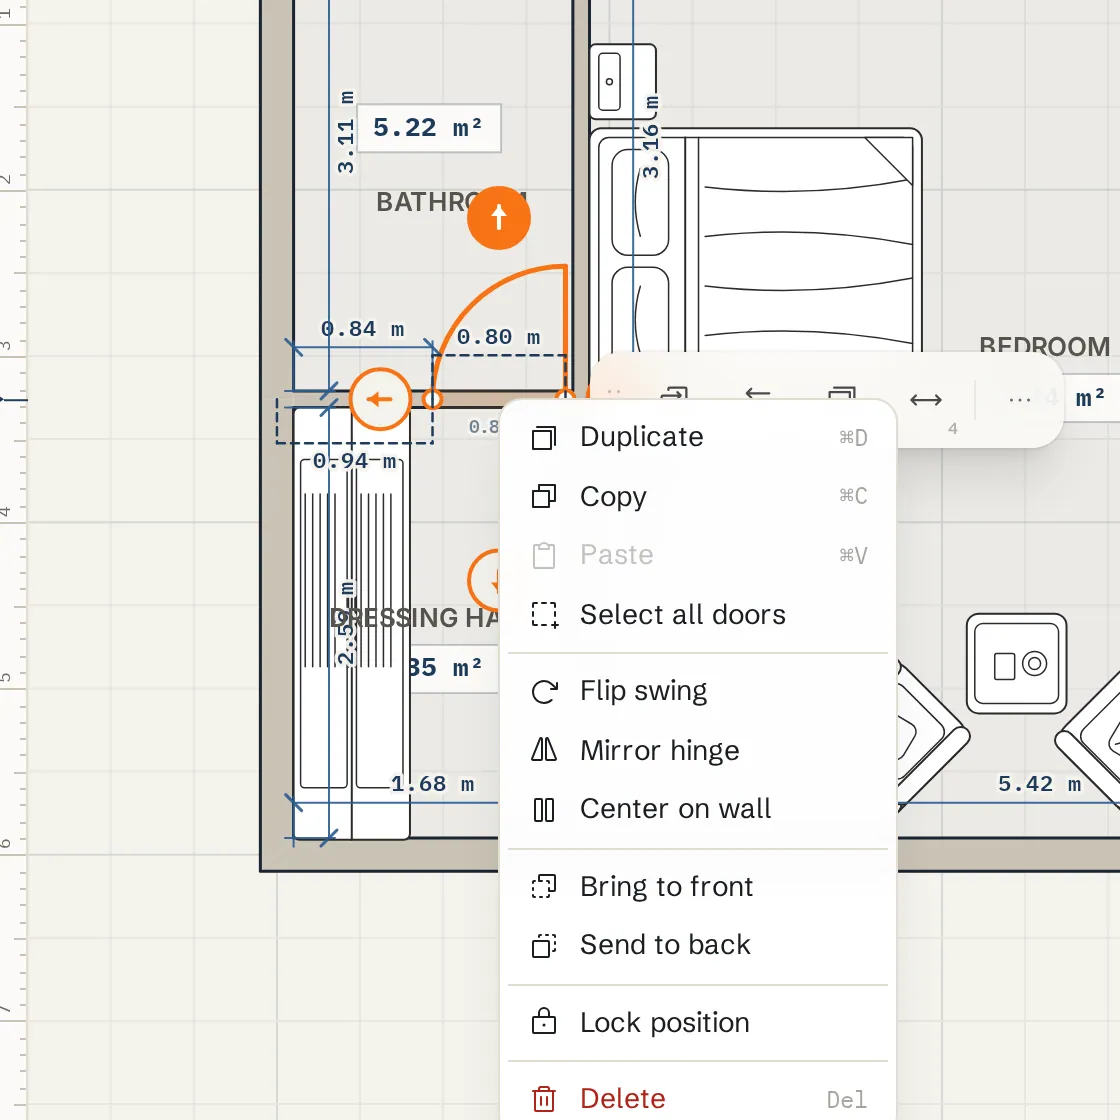
Task: Click the 5.42 m dimension label
Action: pos(1039,784)
